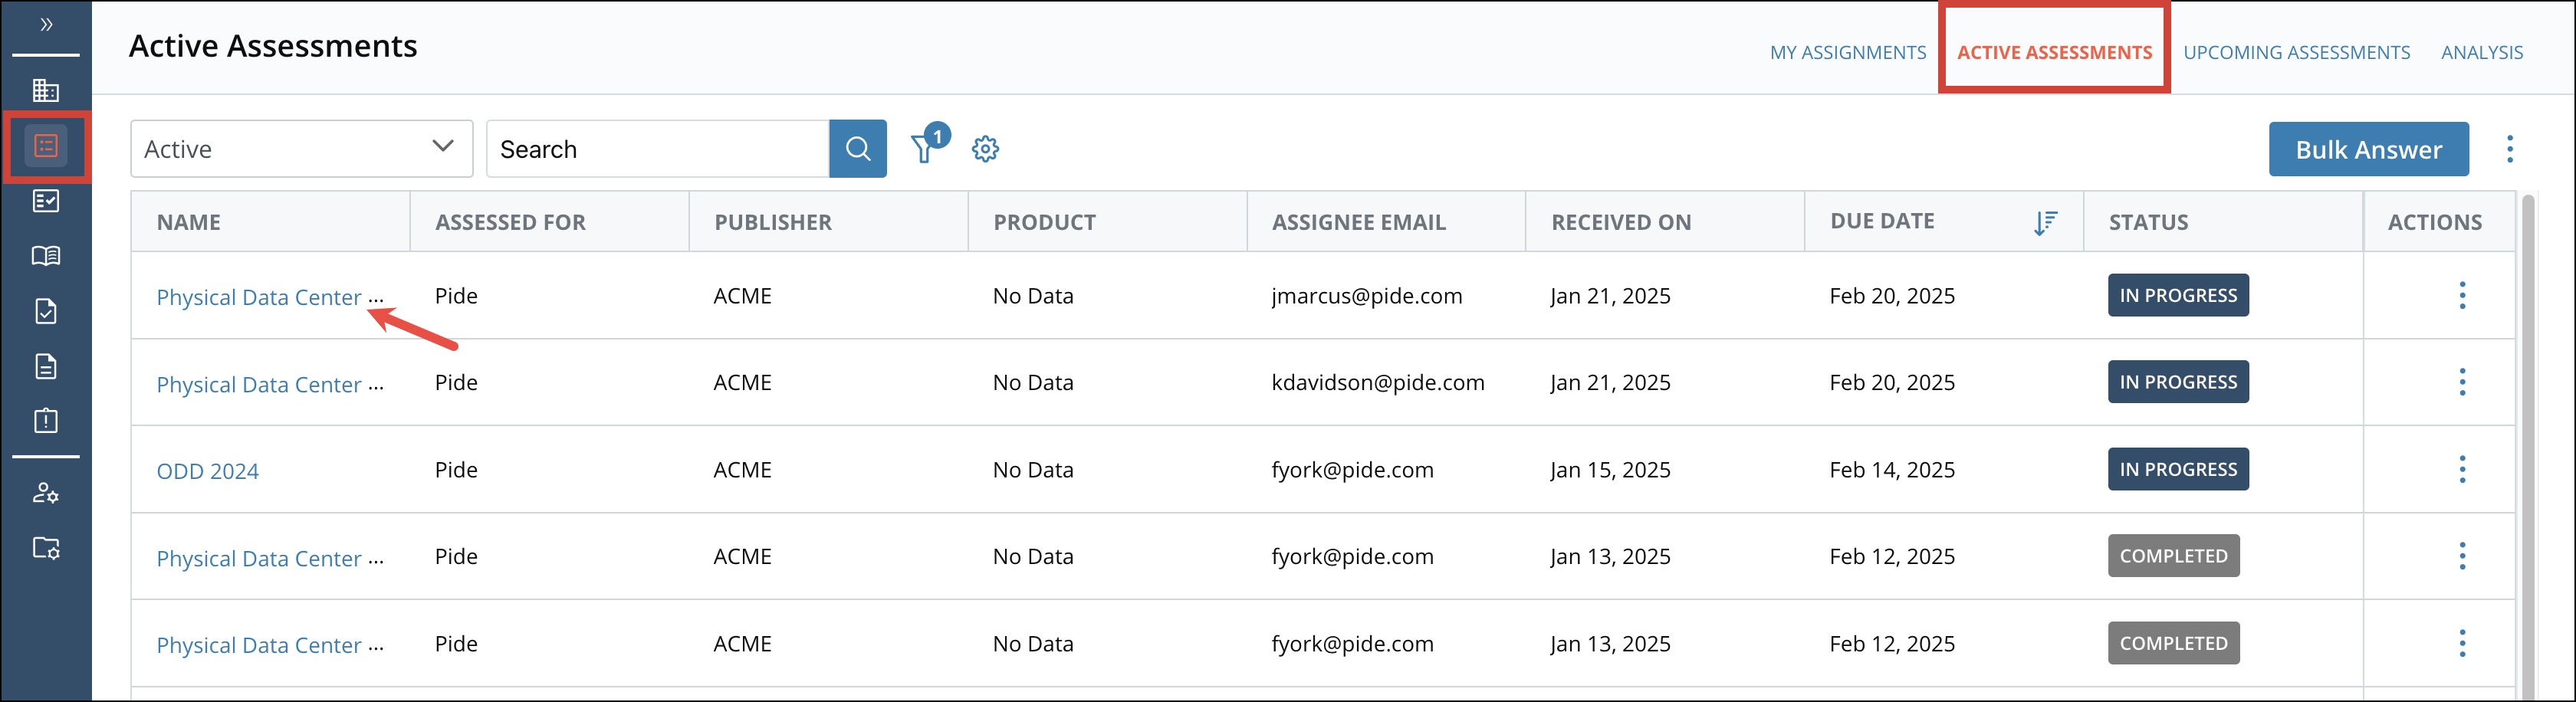Go to Upcoming Assessments tab
The width and height of the screenshot is (2576, 702).
(x=2296, y=53)
